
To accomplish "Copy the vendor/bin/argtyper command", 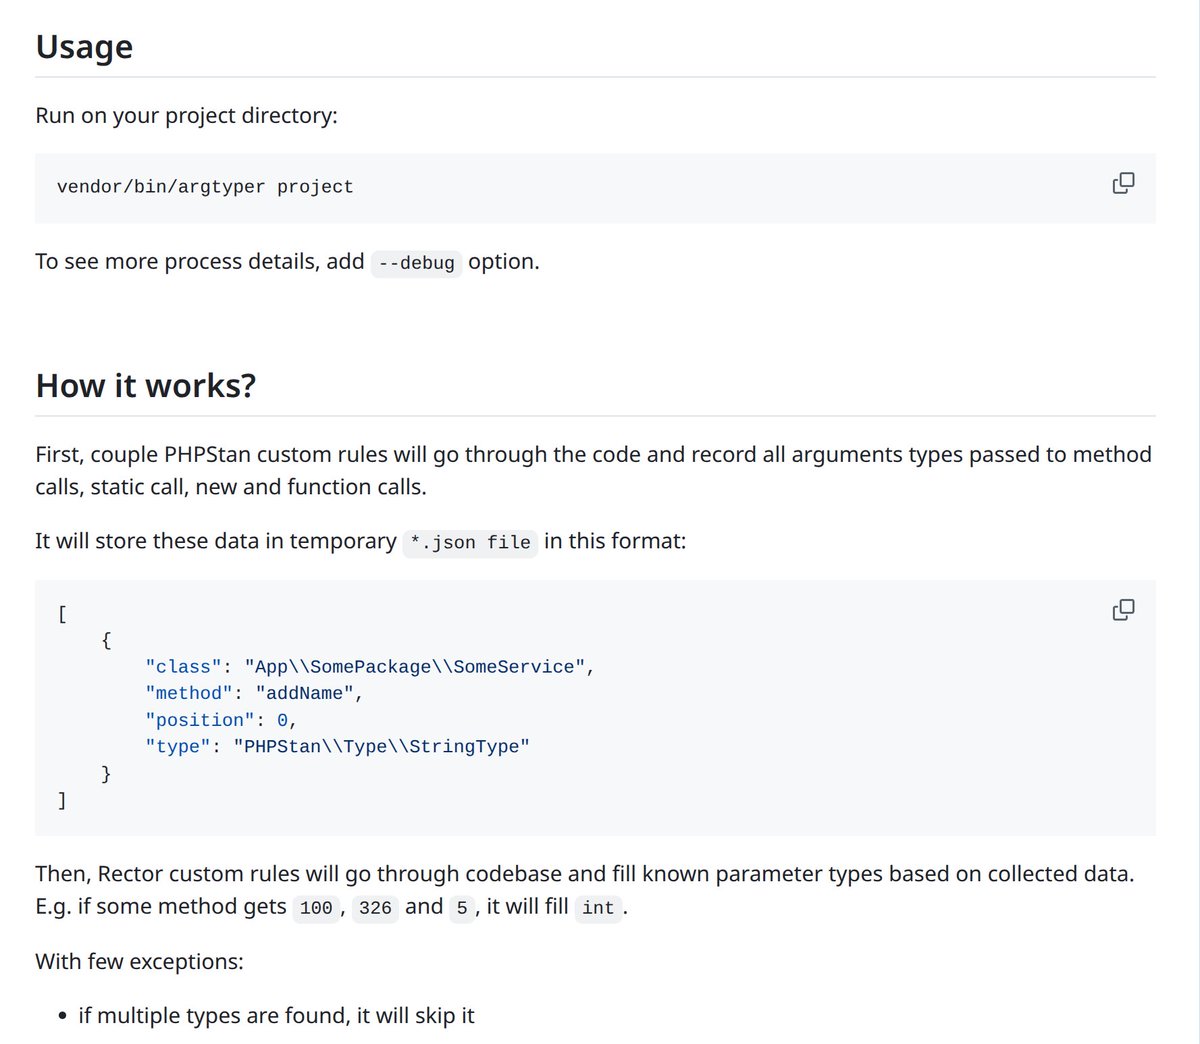I will point(1123,183).
